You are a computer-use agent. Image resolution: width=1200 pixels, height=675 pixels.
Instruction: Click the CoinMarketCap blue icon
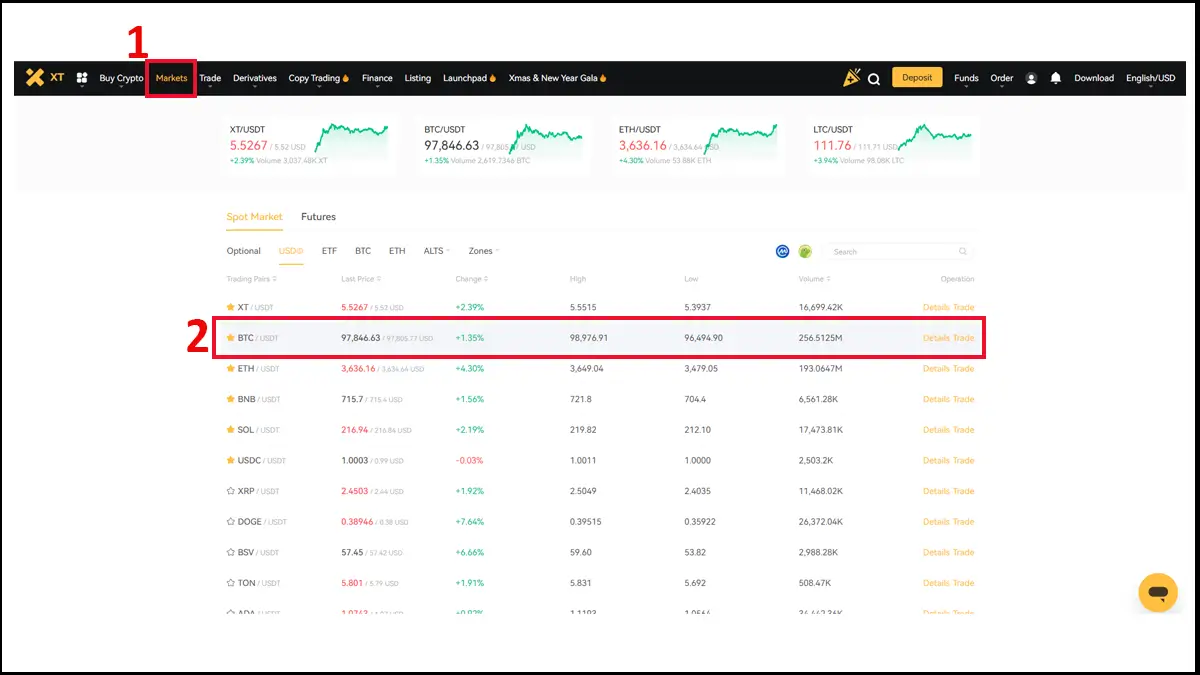click(x=783, y=251)
